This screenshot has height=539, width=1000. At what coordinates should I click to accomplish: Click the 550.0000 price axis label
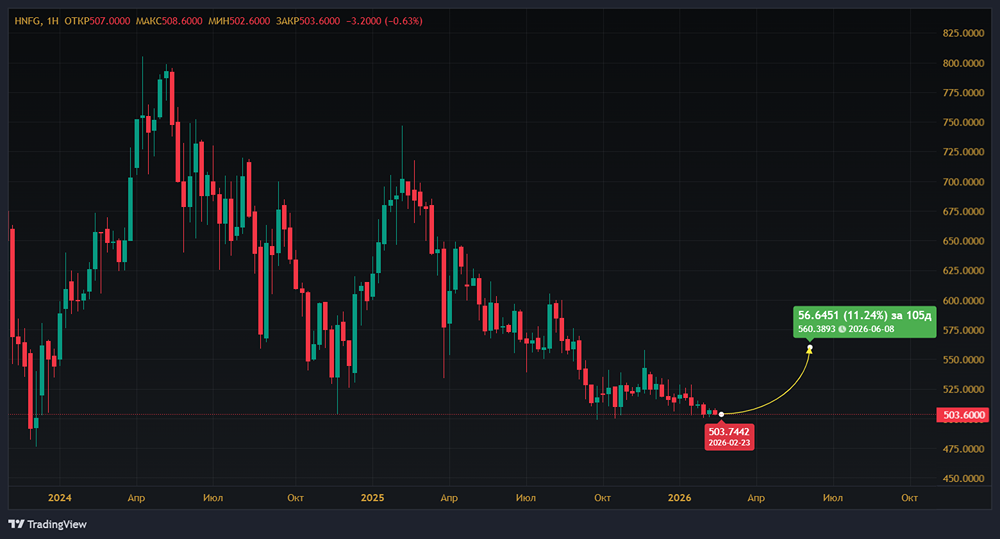(963, 360)
